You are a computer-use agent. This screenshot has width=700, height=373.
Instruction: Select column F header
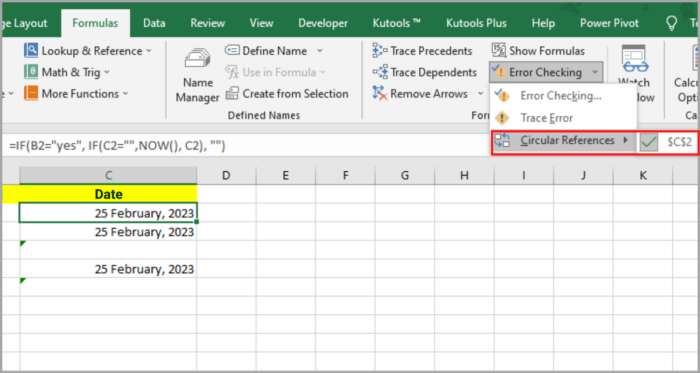click(345, 175)
